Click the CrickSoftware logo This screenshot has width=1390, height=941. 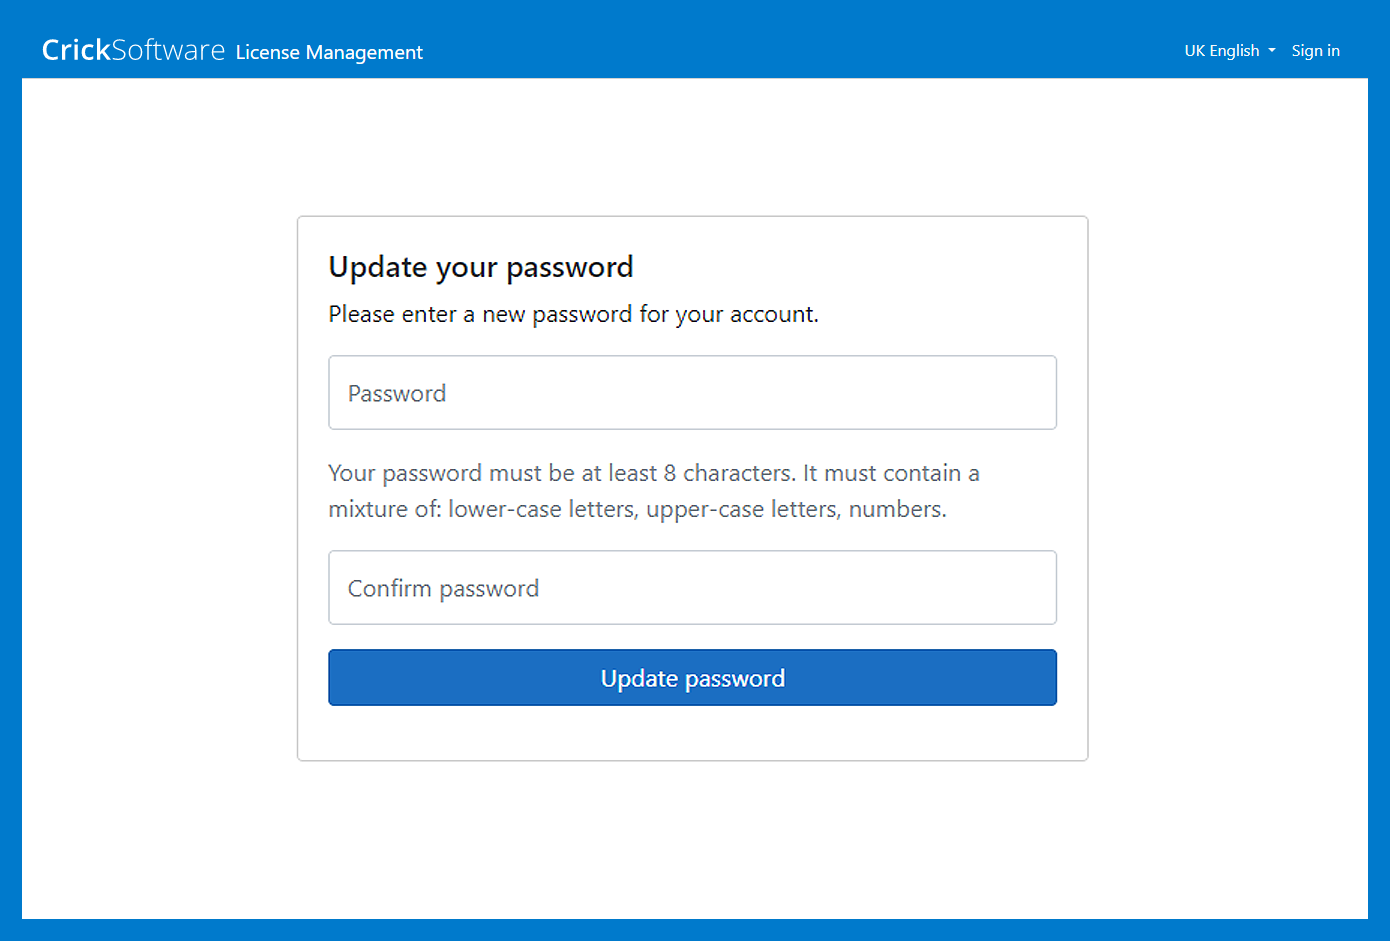click(133, 50)
